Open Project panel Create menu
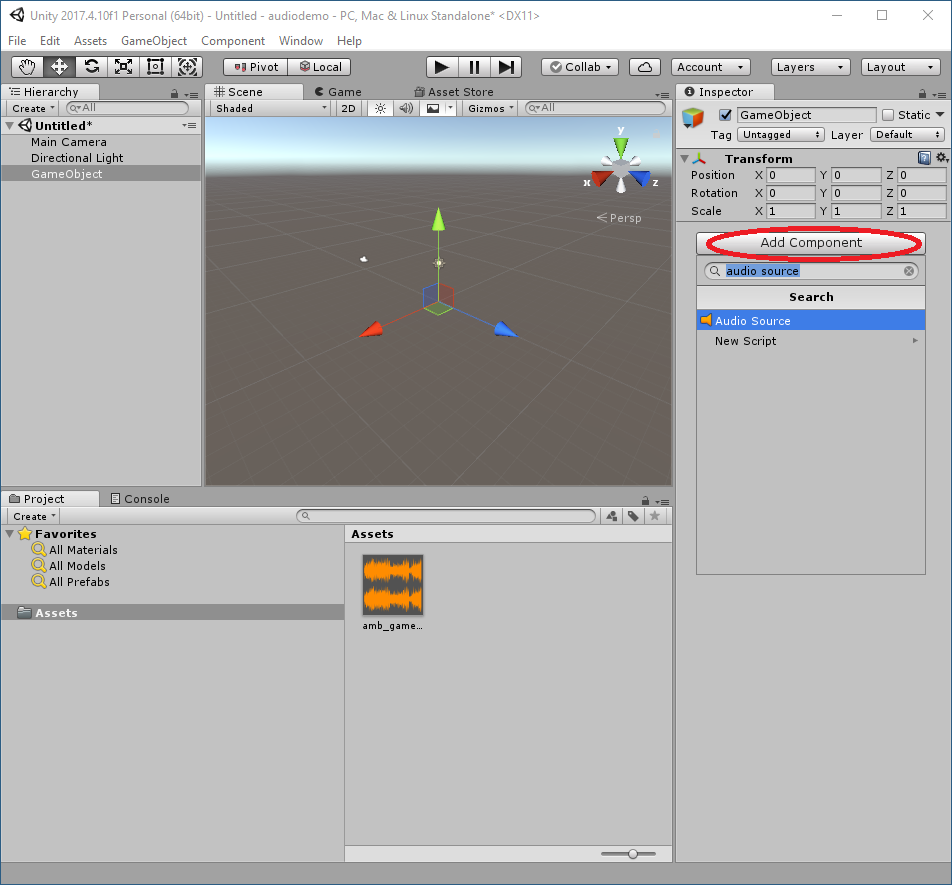The image size is (952, 885). 35,517
